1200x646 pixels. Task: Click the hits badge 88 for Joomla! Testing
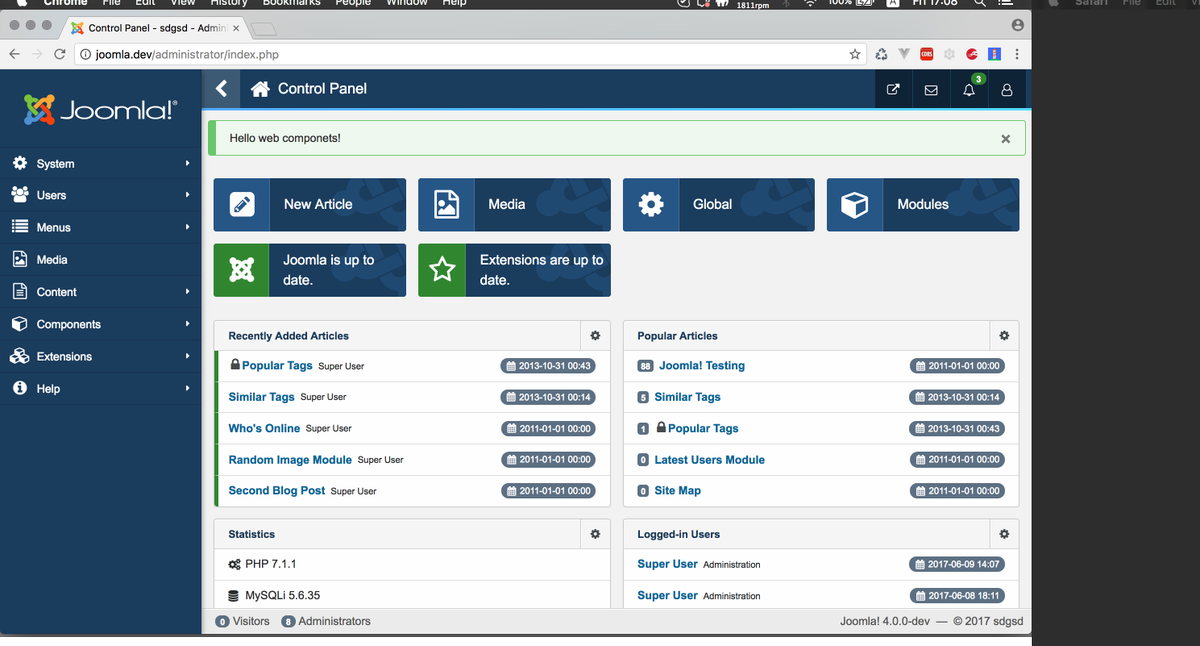[646, 366]
